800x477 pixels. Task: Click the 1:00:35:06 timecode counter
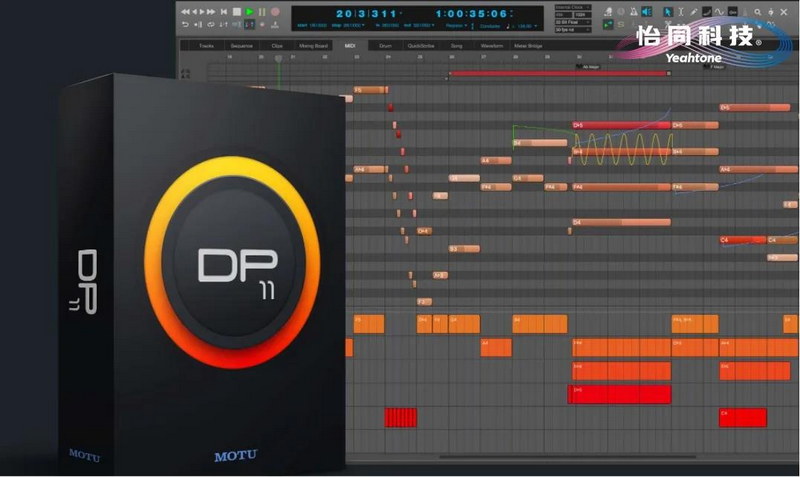tap(471, 14)
